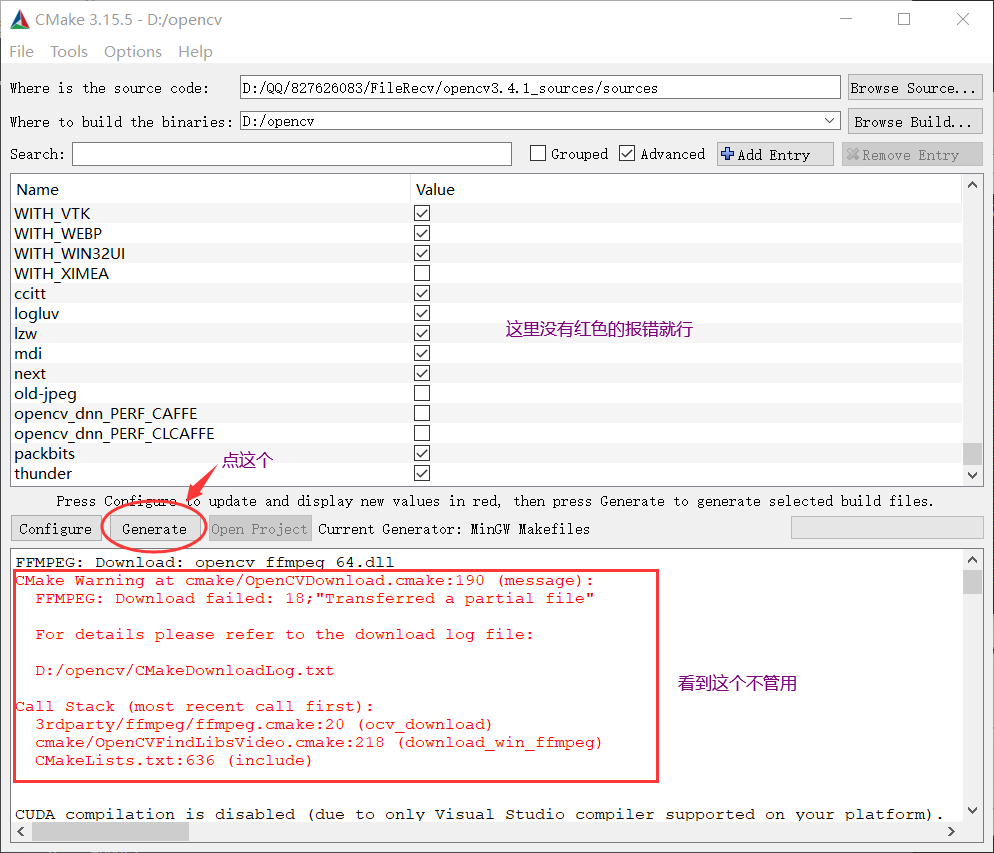The height and width of the screenshot is (853, 994).
Task: Close the CMake window
Action: point(963,20)
